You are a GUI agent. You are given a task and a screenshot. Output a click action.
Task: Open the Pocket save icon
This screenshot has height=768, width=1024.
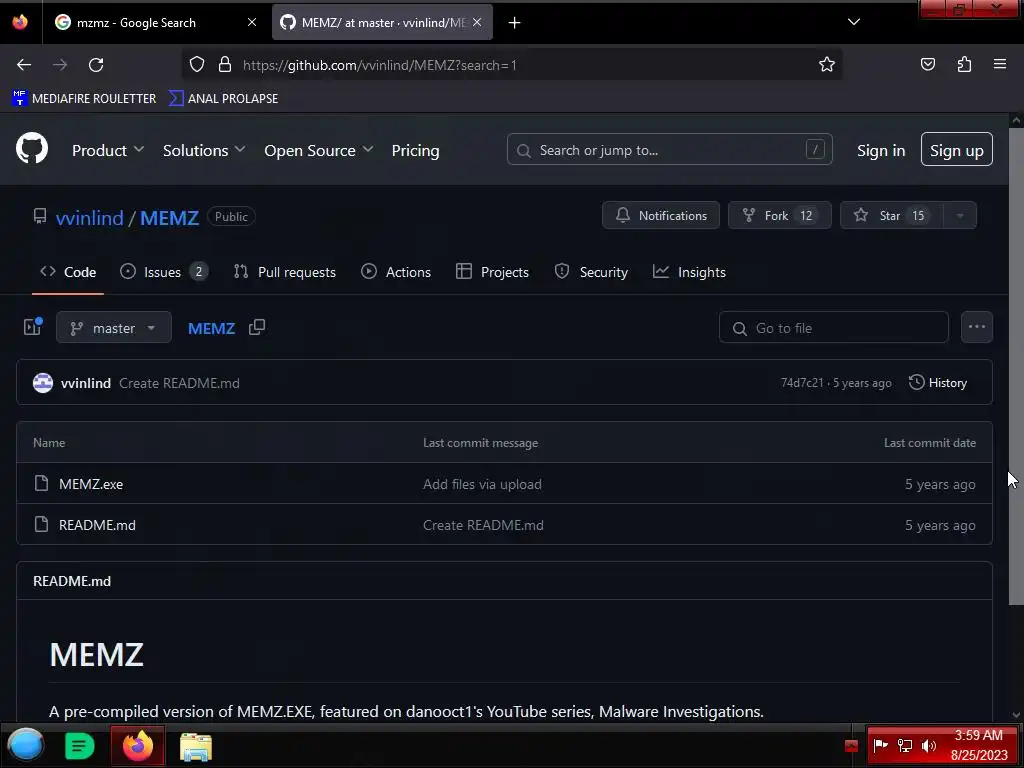[927, 64]
